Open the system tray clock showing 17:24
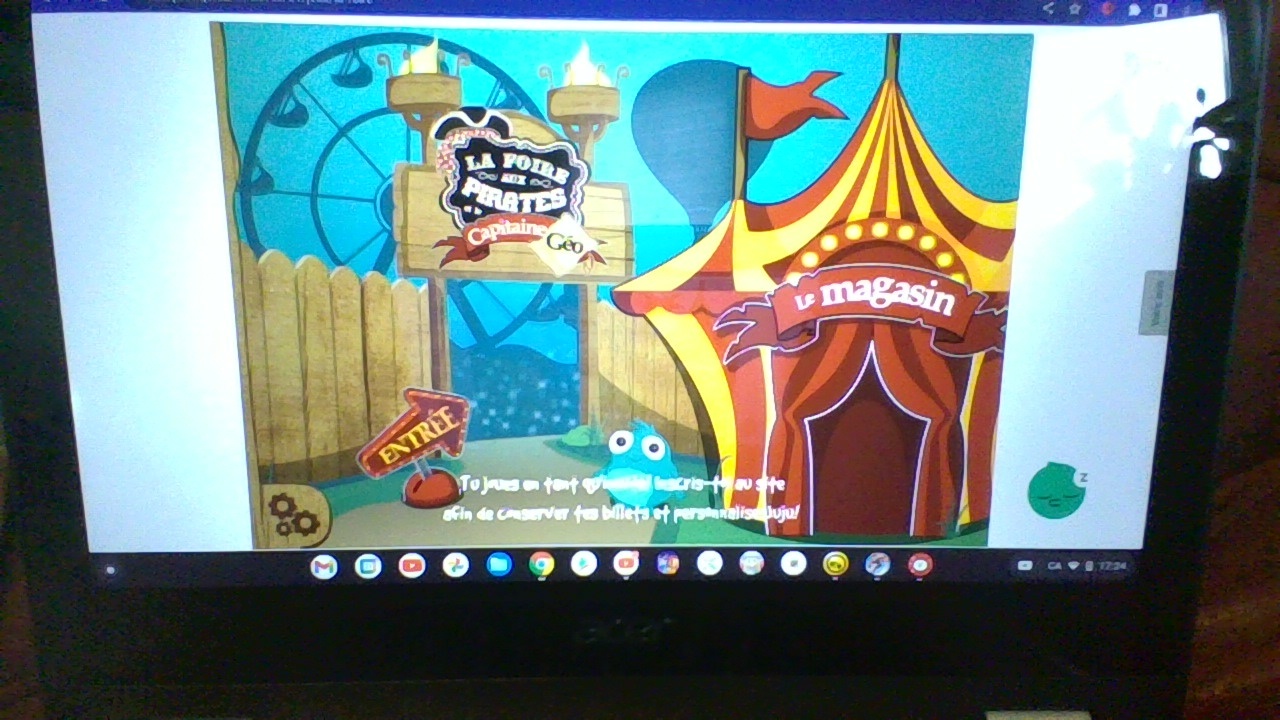 click(1112, 566)
